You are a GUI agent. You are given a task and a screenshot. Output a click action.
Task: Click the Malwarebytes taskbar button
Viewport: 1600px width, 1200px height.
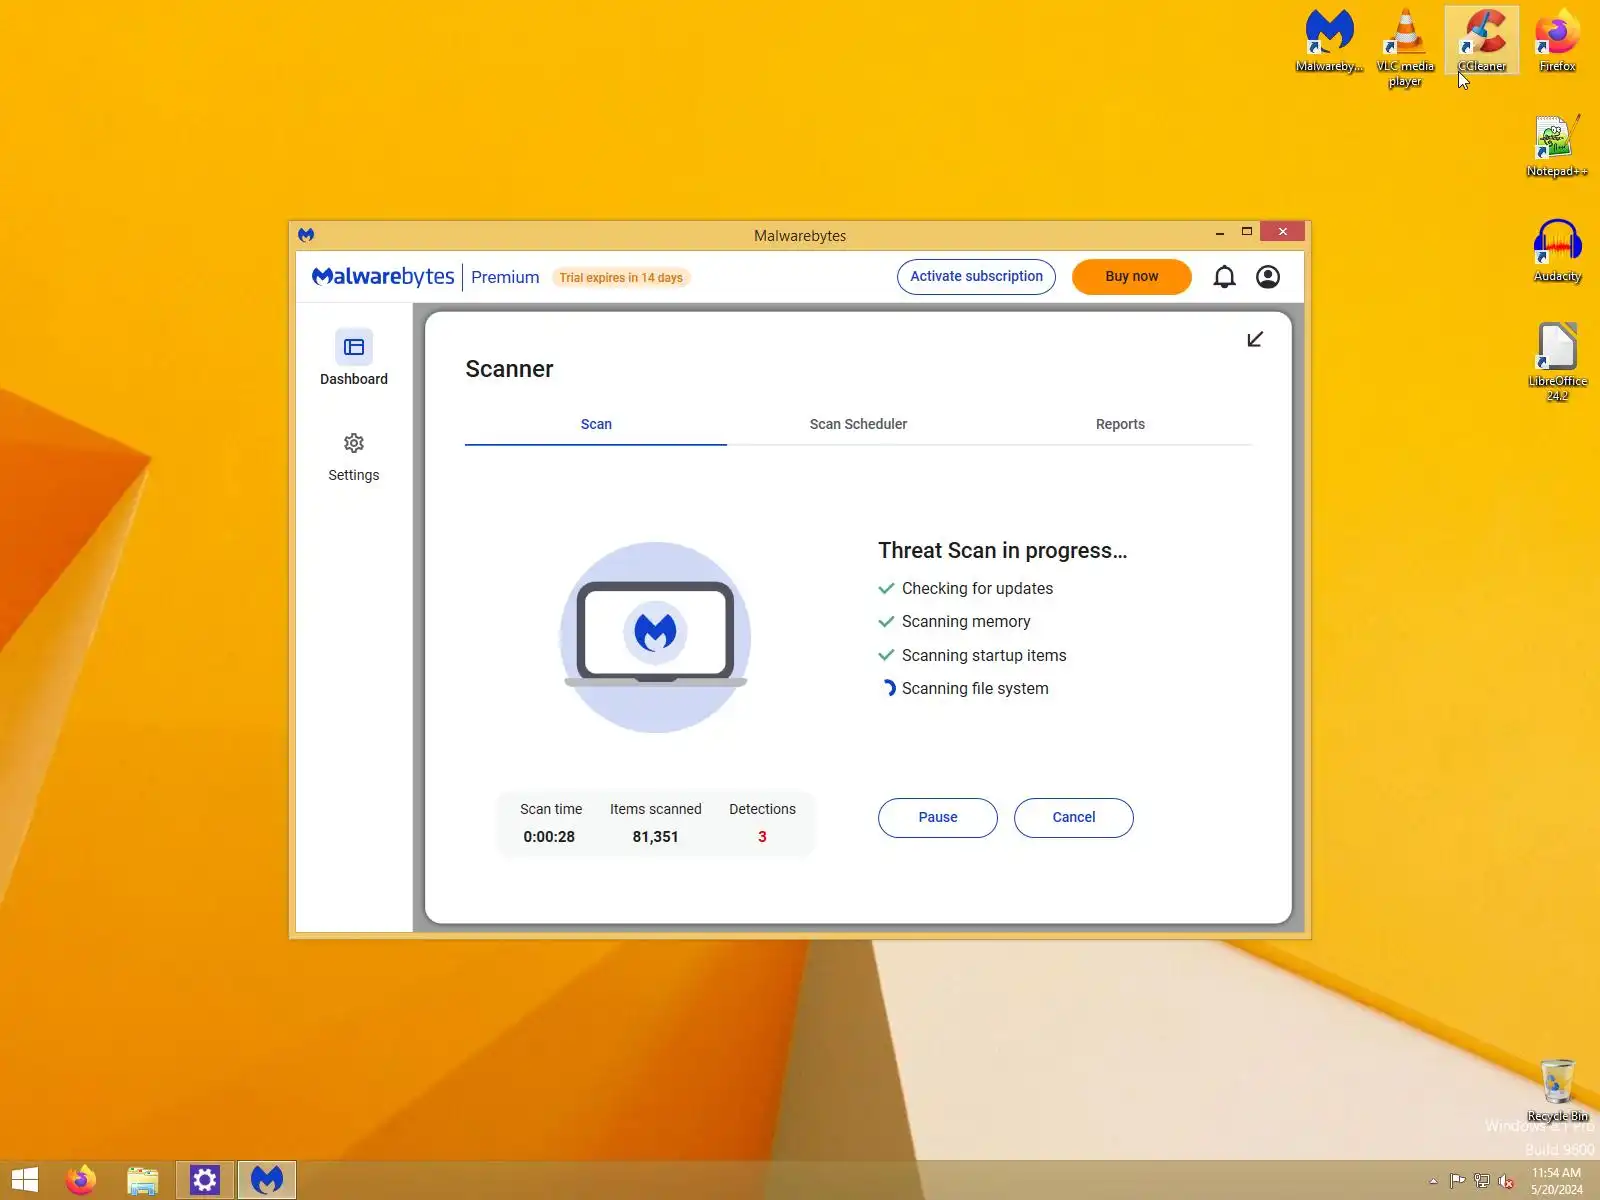[x=267, y=1180]
